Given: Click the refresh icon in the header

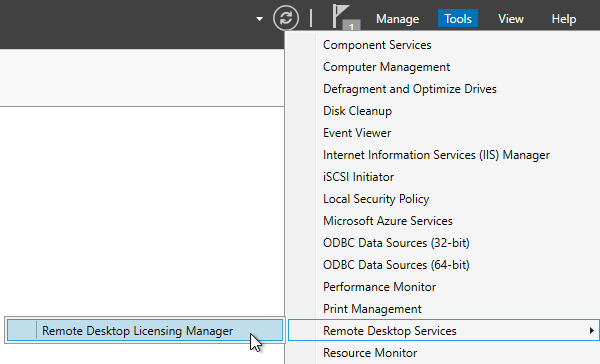Looking at the screenshot, I should 286,18.
